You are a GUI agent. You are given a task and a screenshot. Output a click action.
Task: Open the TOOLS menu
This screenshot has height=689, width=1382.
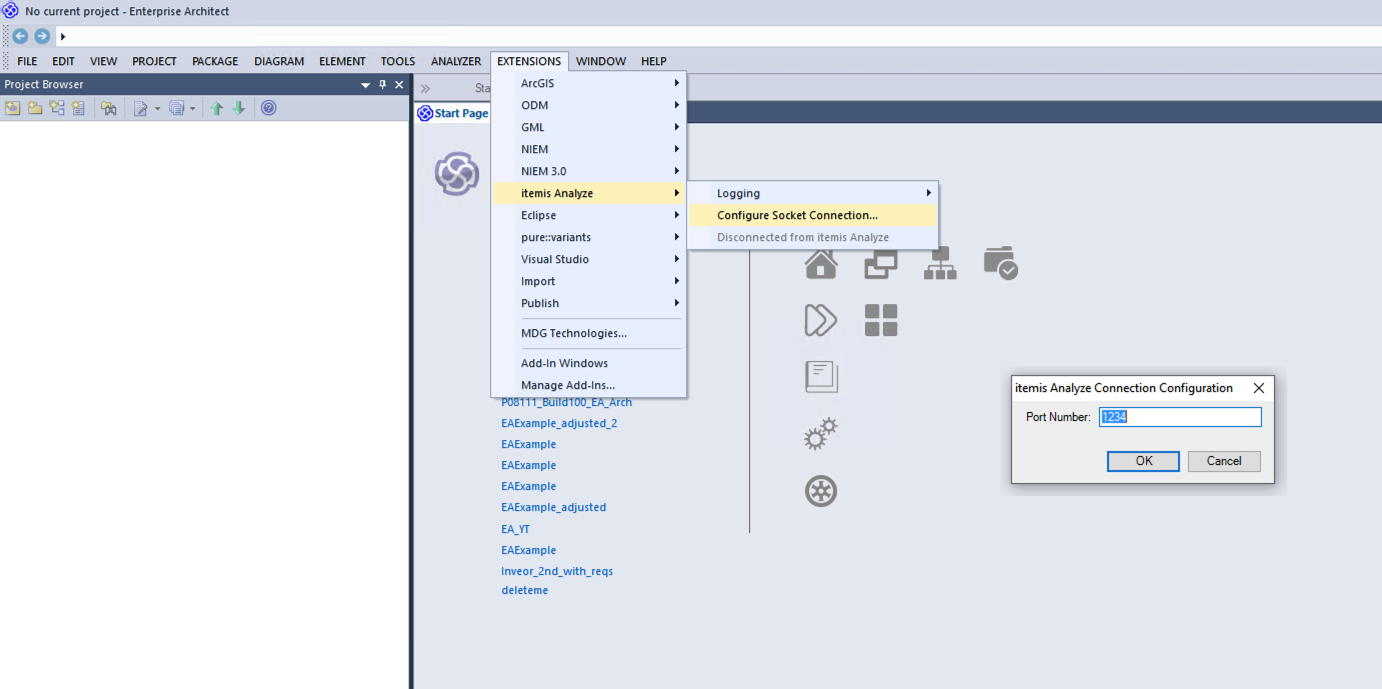tap(398, 61)
